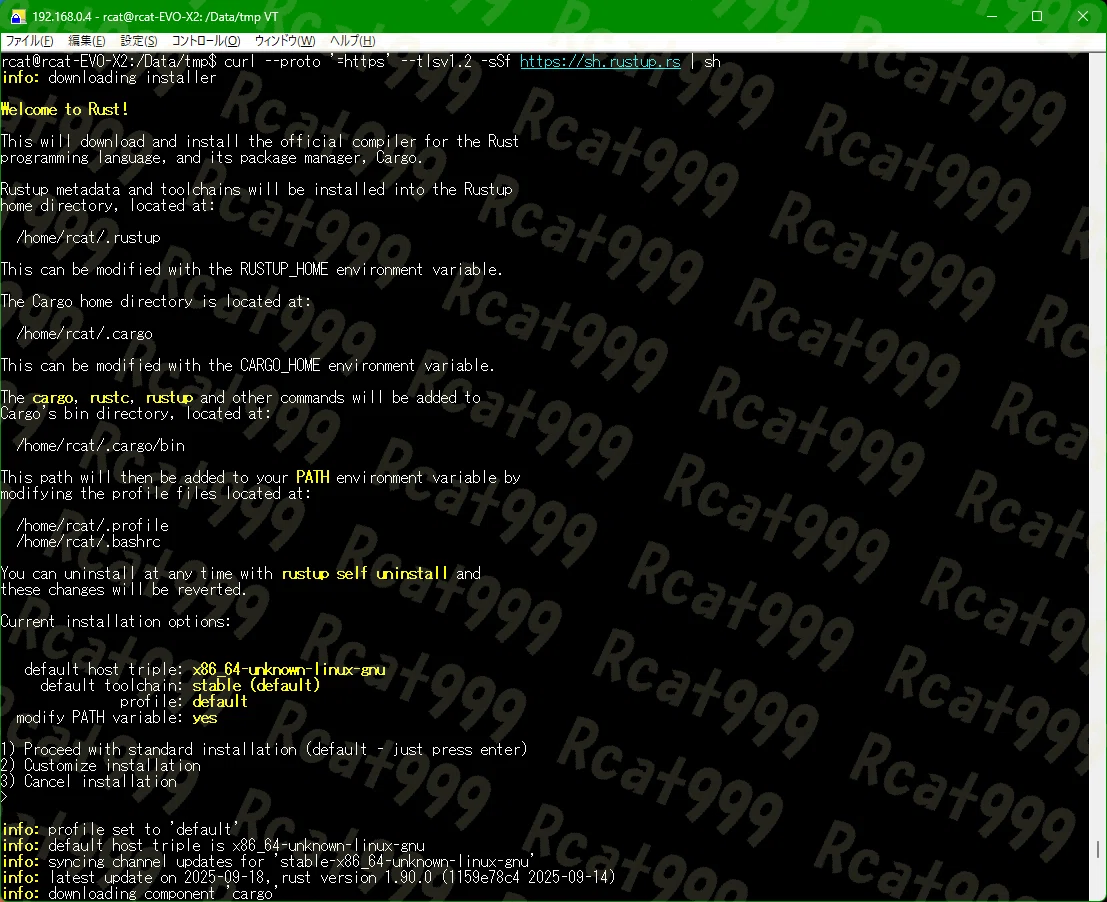This screenshot has width=1107, height=902.
Task: Click the Tera Term title bar icon
Action: pyautogui.click(x=18, y=16)
